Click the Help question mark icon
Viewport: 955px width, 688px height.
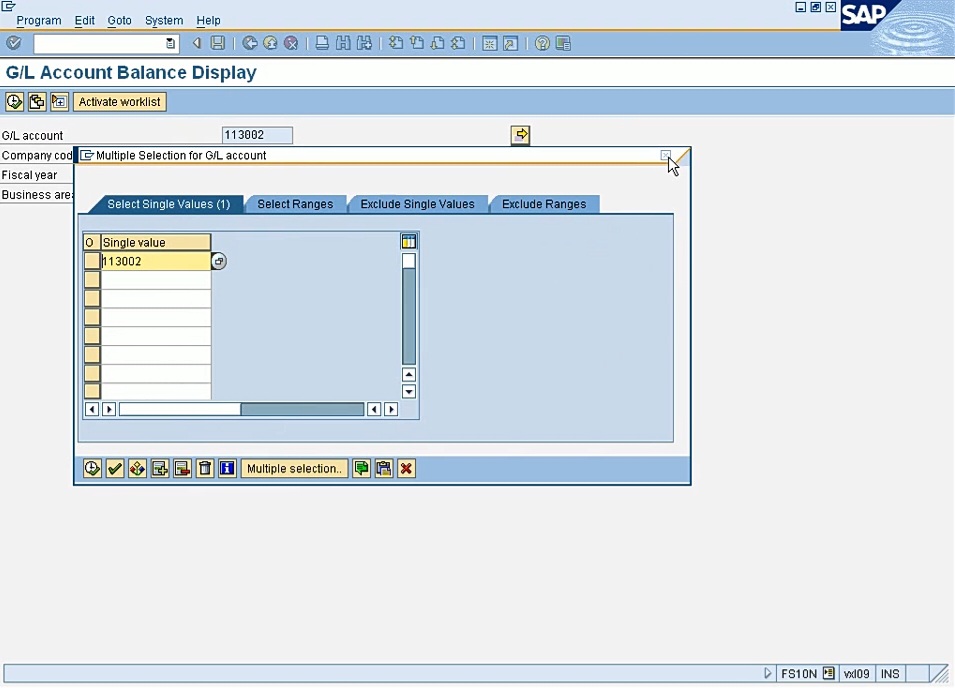pyautogui.click(x=542, y=43)
